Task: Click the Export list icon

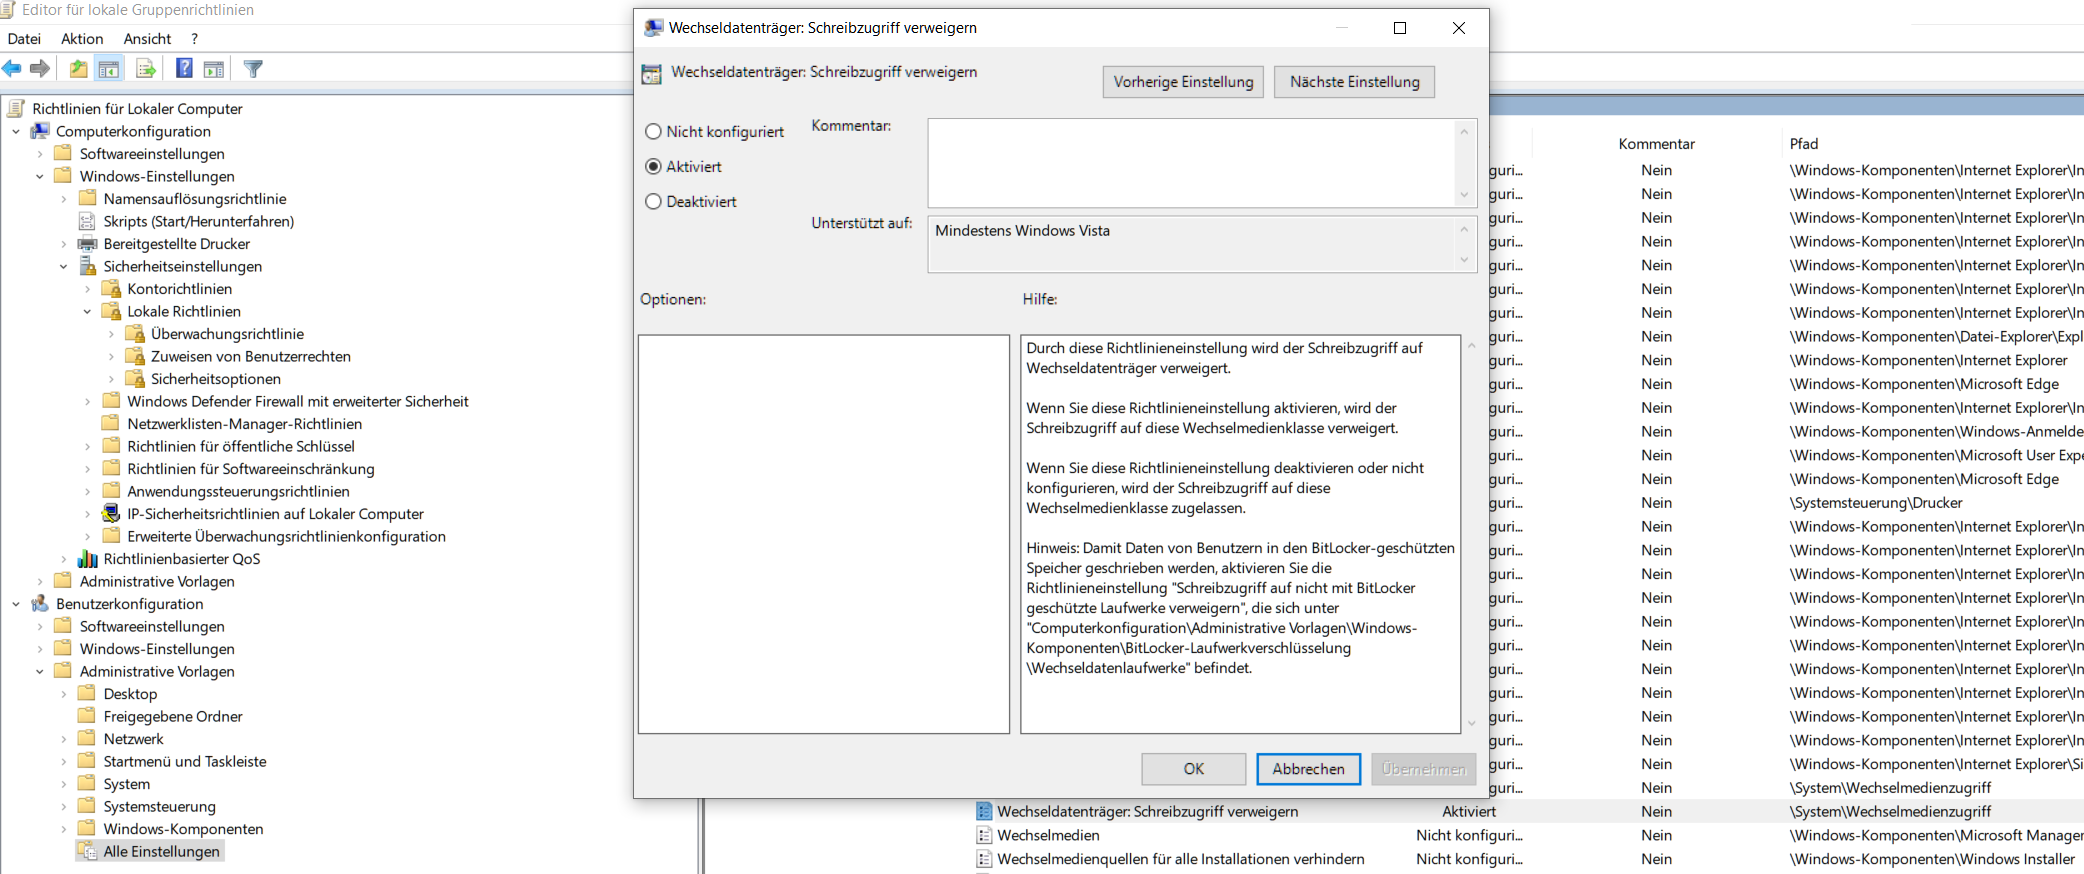Action: pos(146,69)
